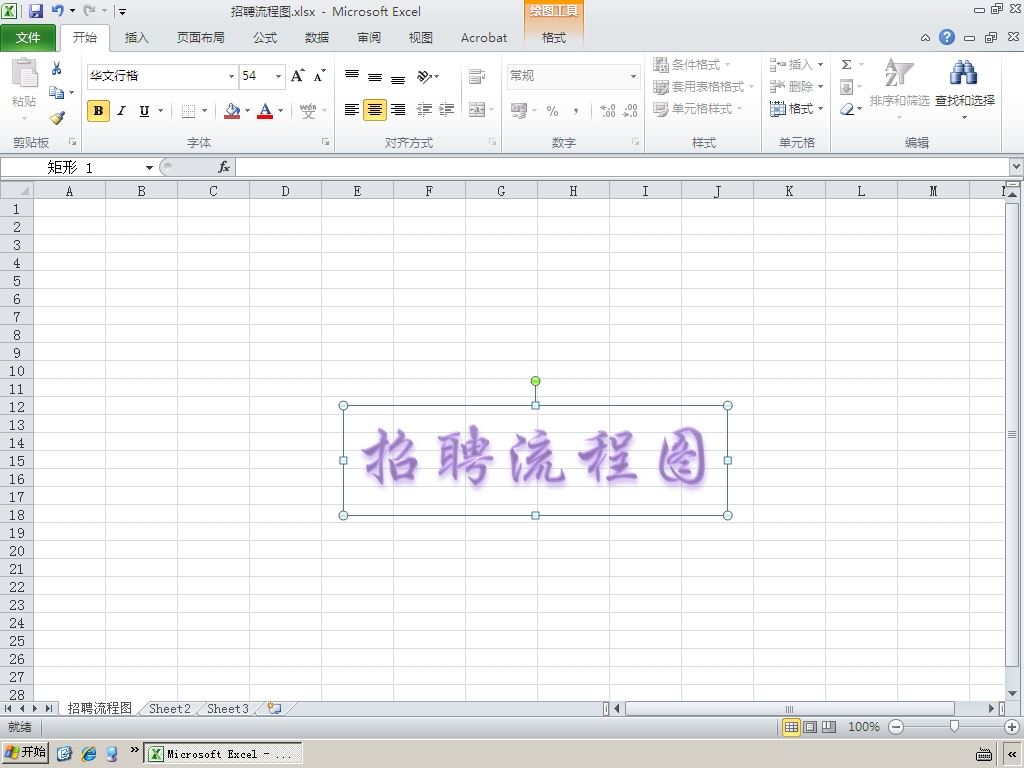Expand the fill color palette arrow

point(248,110)
